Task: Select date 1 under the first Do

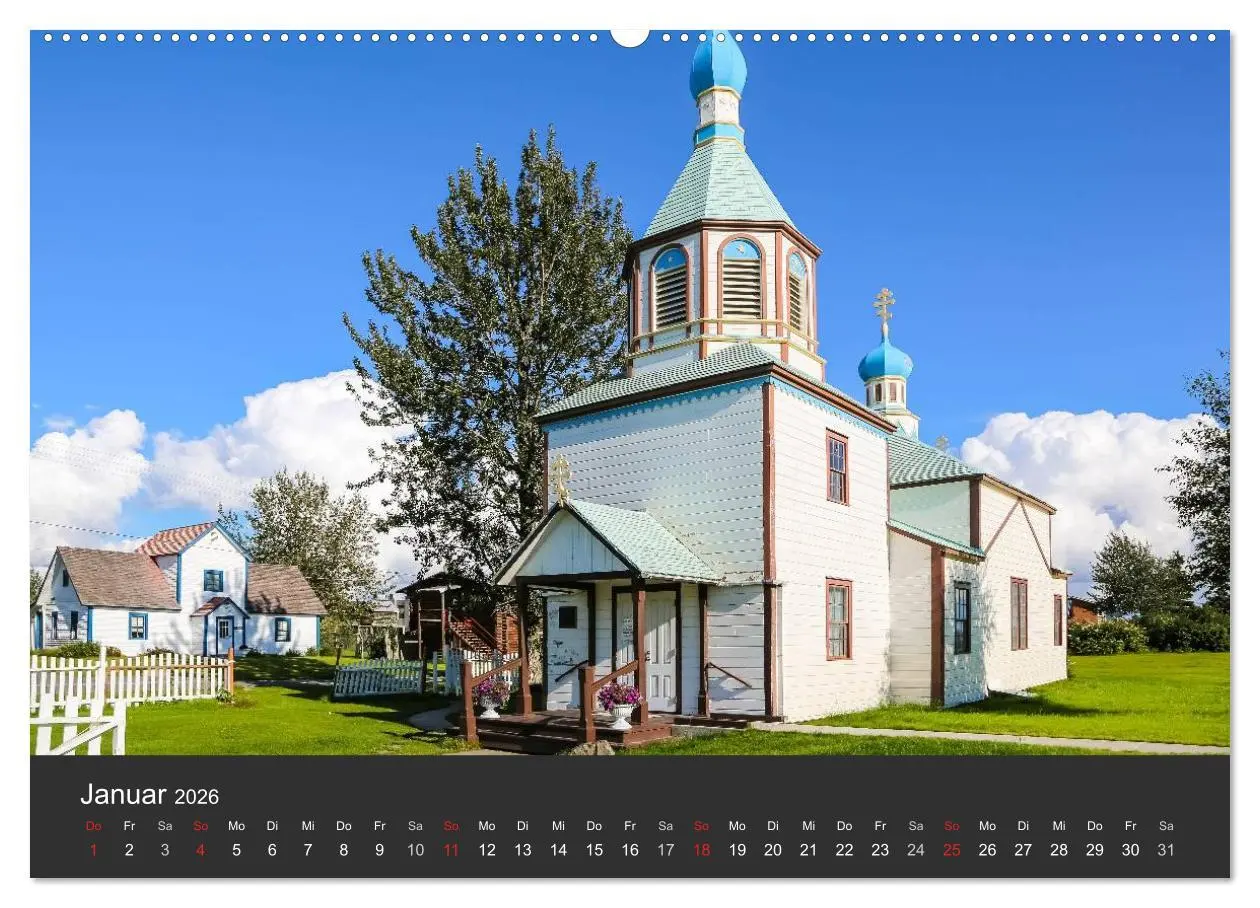Action: (93, 850)
